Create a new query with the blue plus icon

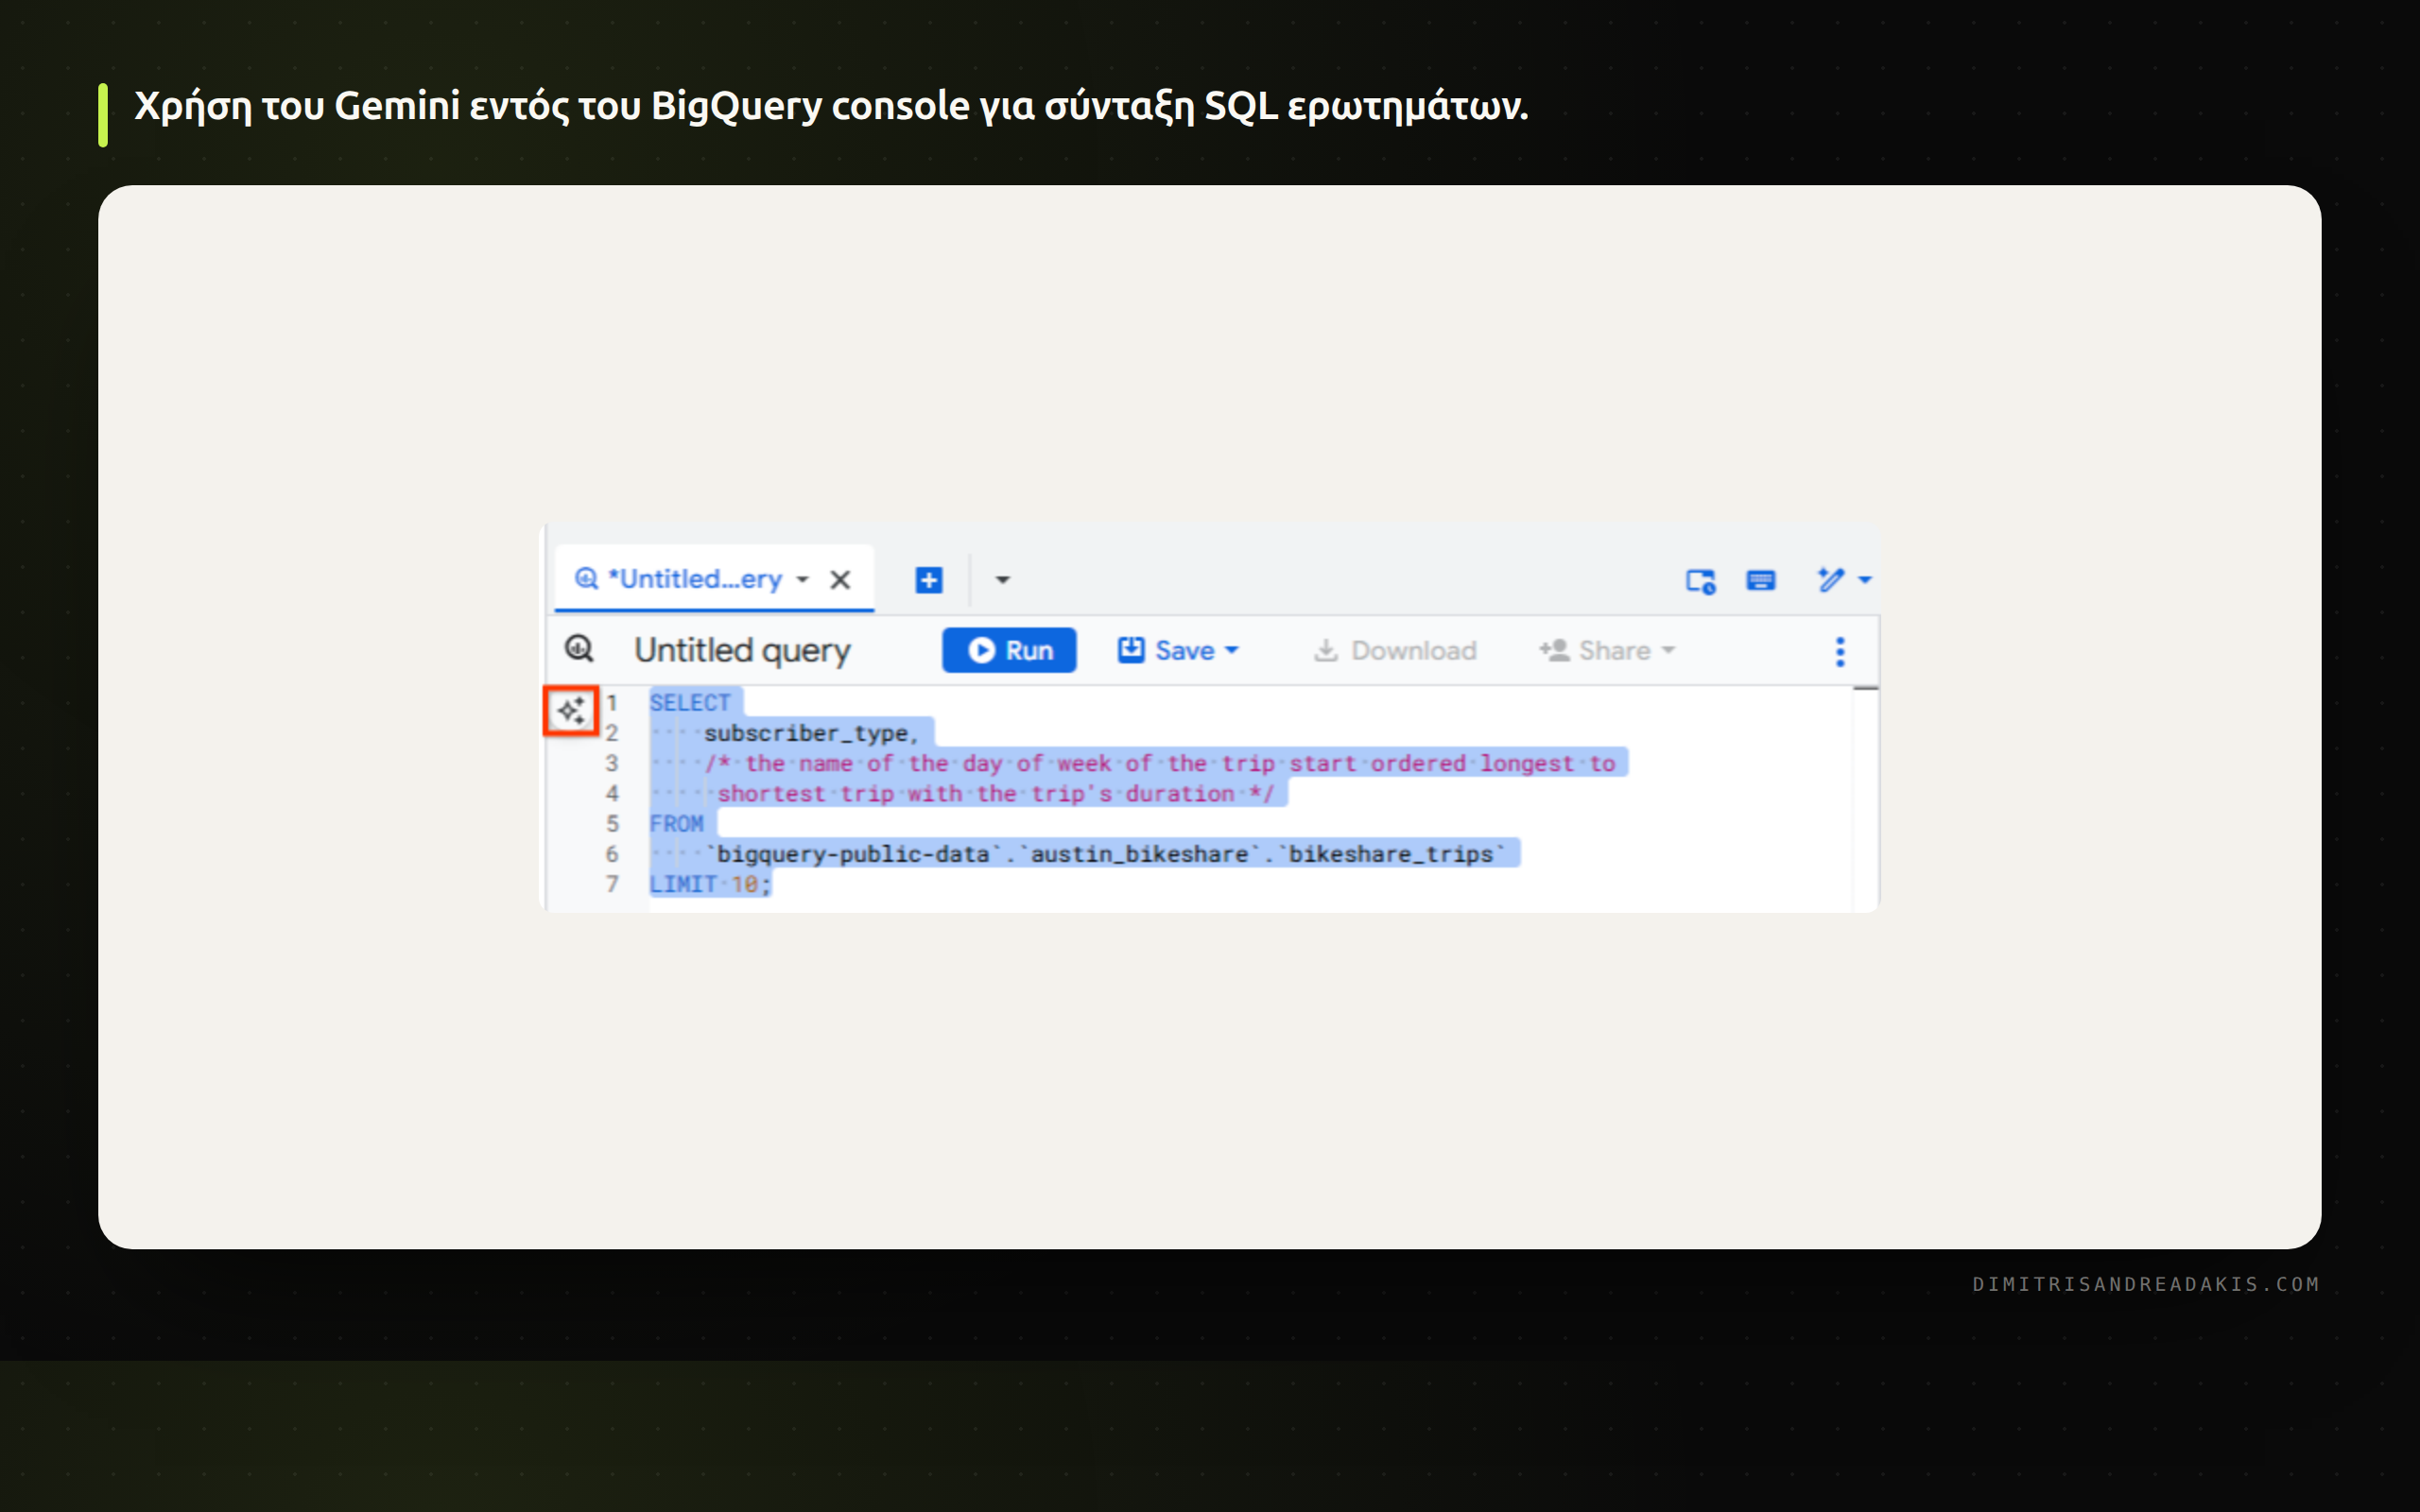coord(929,580)
